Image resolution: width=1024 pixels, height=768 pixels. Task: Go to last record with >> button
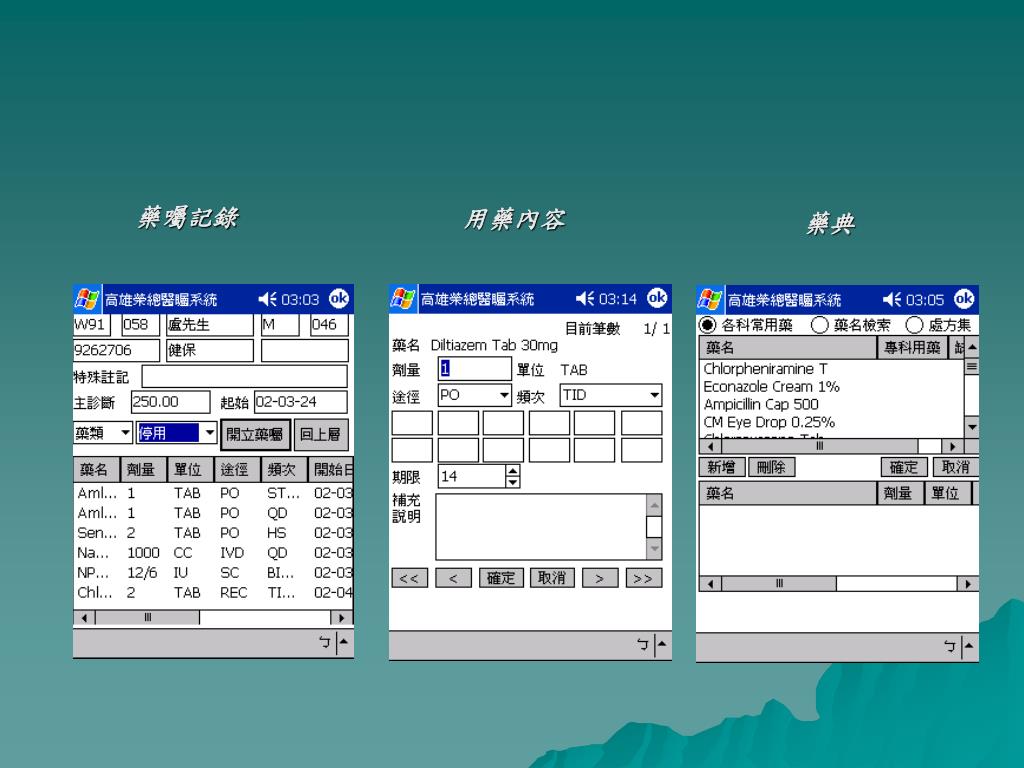[x=643, y=578]
